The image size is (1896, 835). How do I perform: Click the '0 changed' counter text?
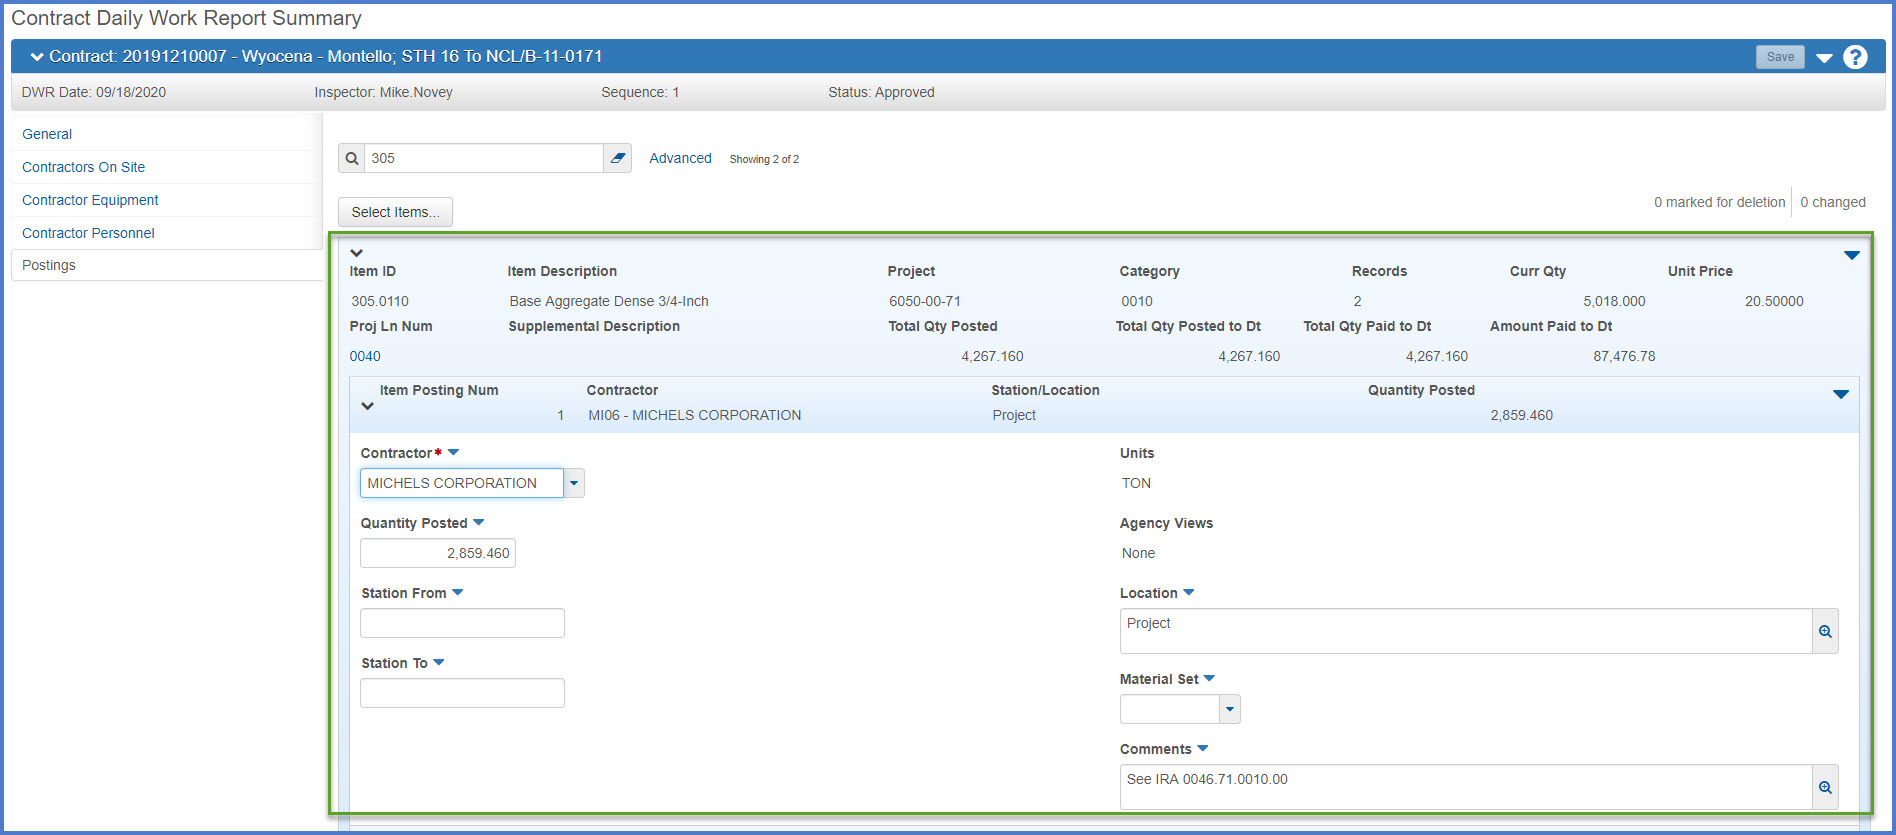(x=1833, y=202)
